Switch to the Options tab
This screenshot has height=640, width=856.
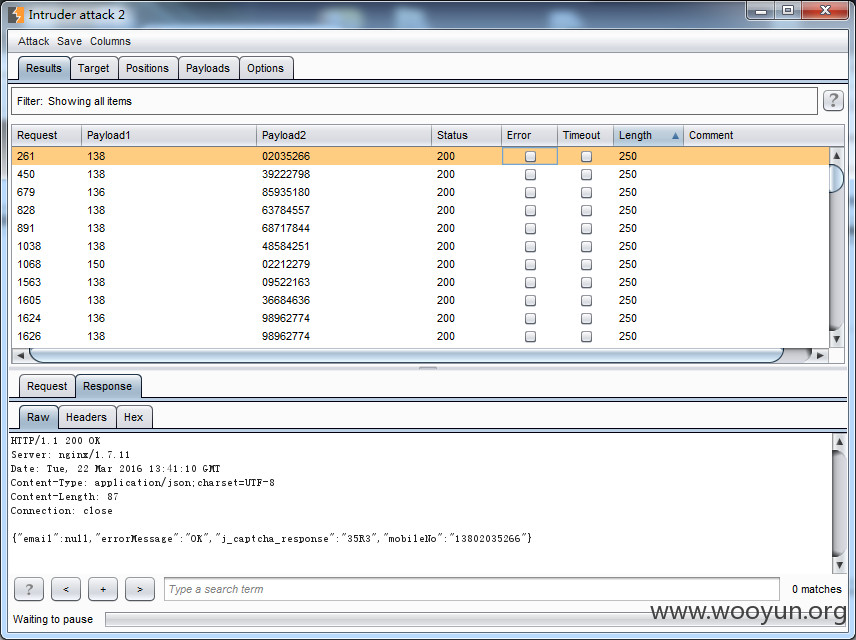coord(265,68)
